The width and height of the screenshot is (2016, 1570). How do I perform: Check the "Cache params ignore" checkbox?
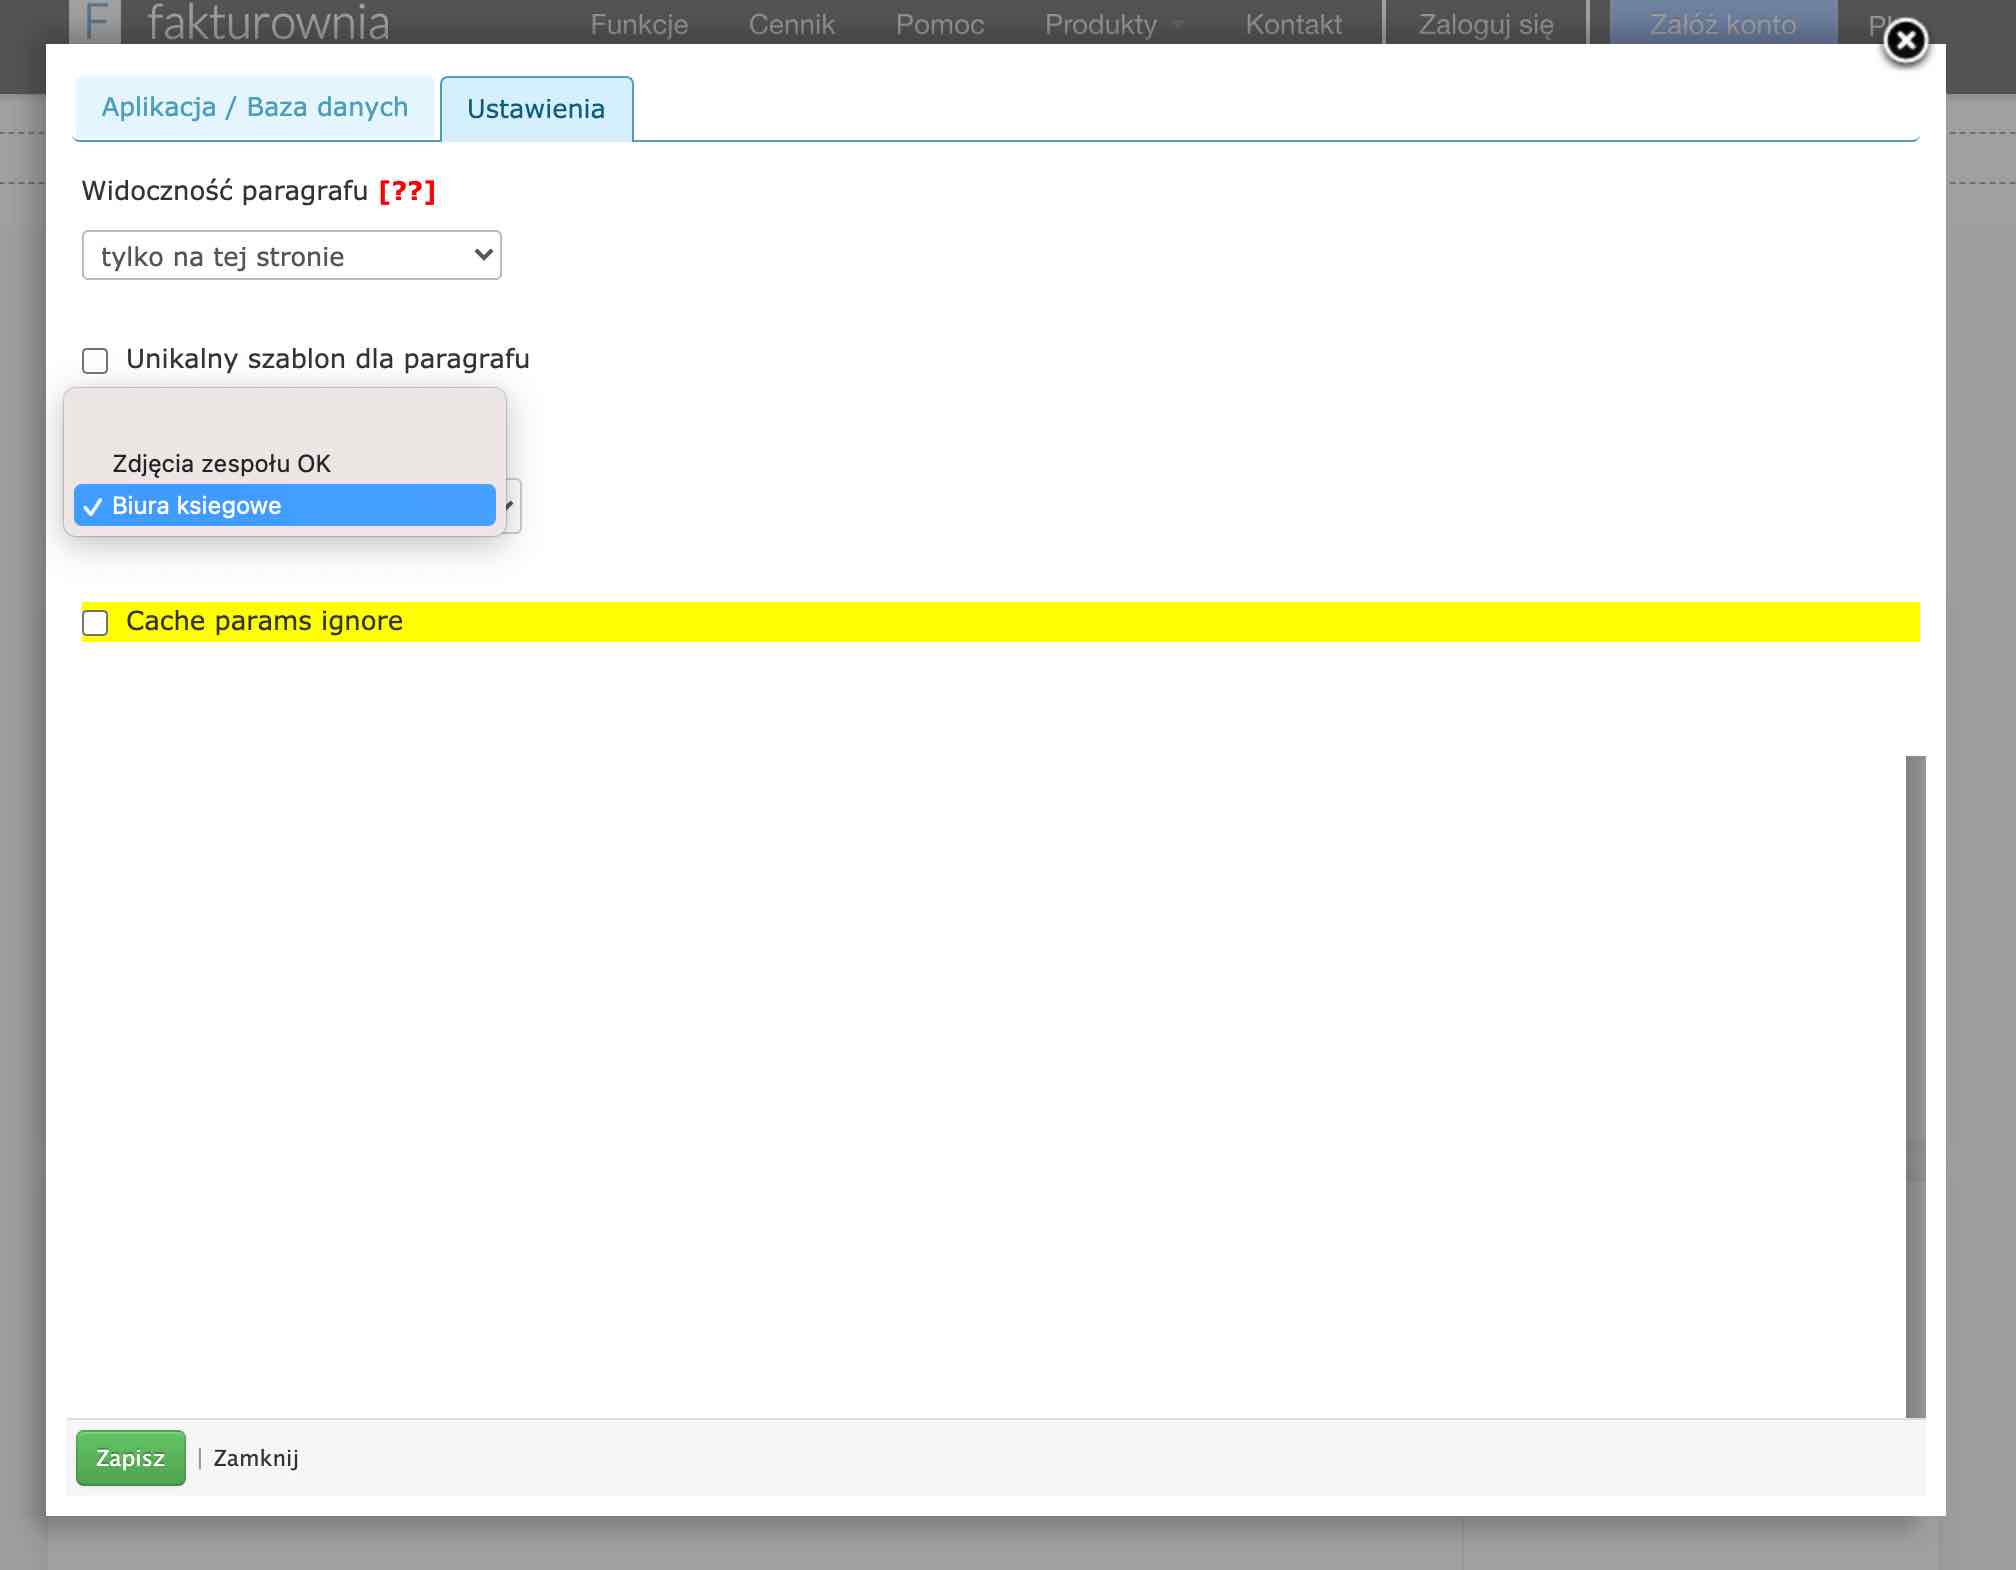95,623
